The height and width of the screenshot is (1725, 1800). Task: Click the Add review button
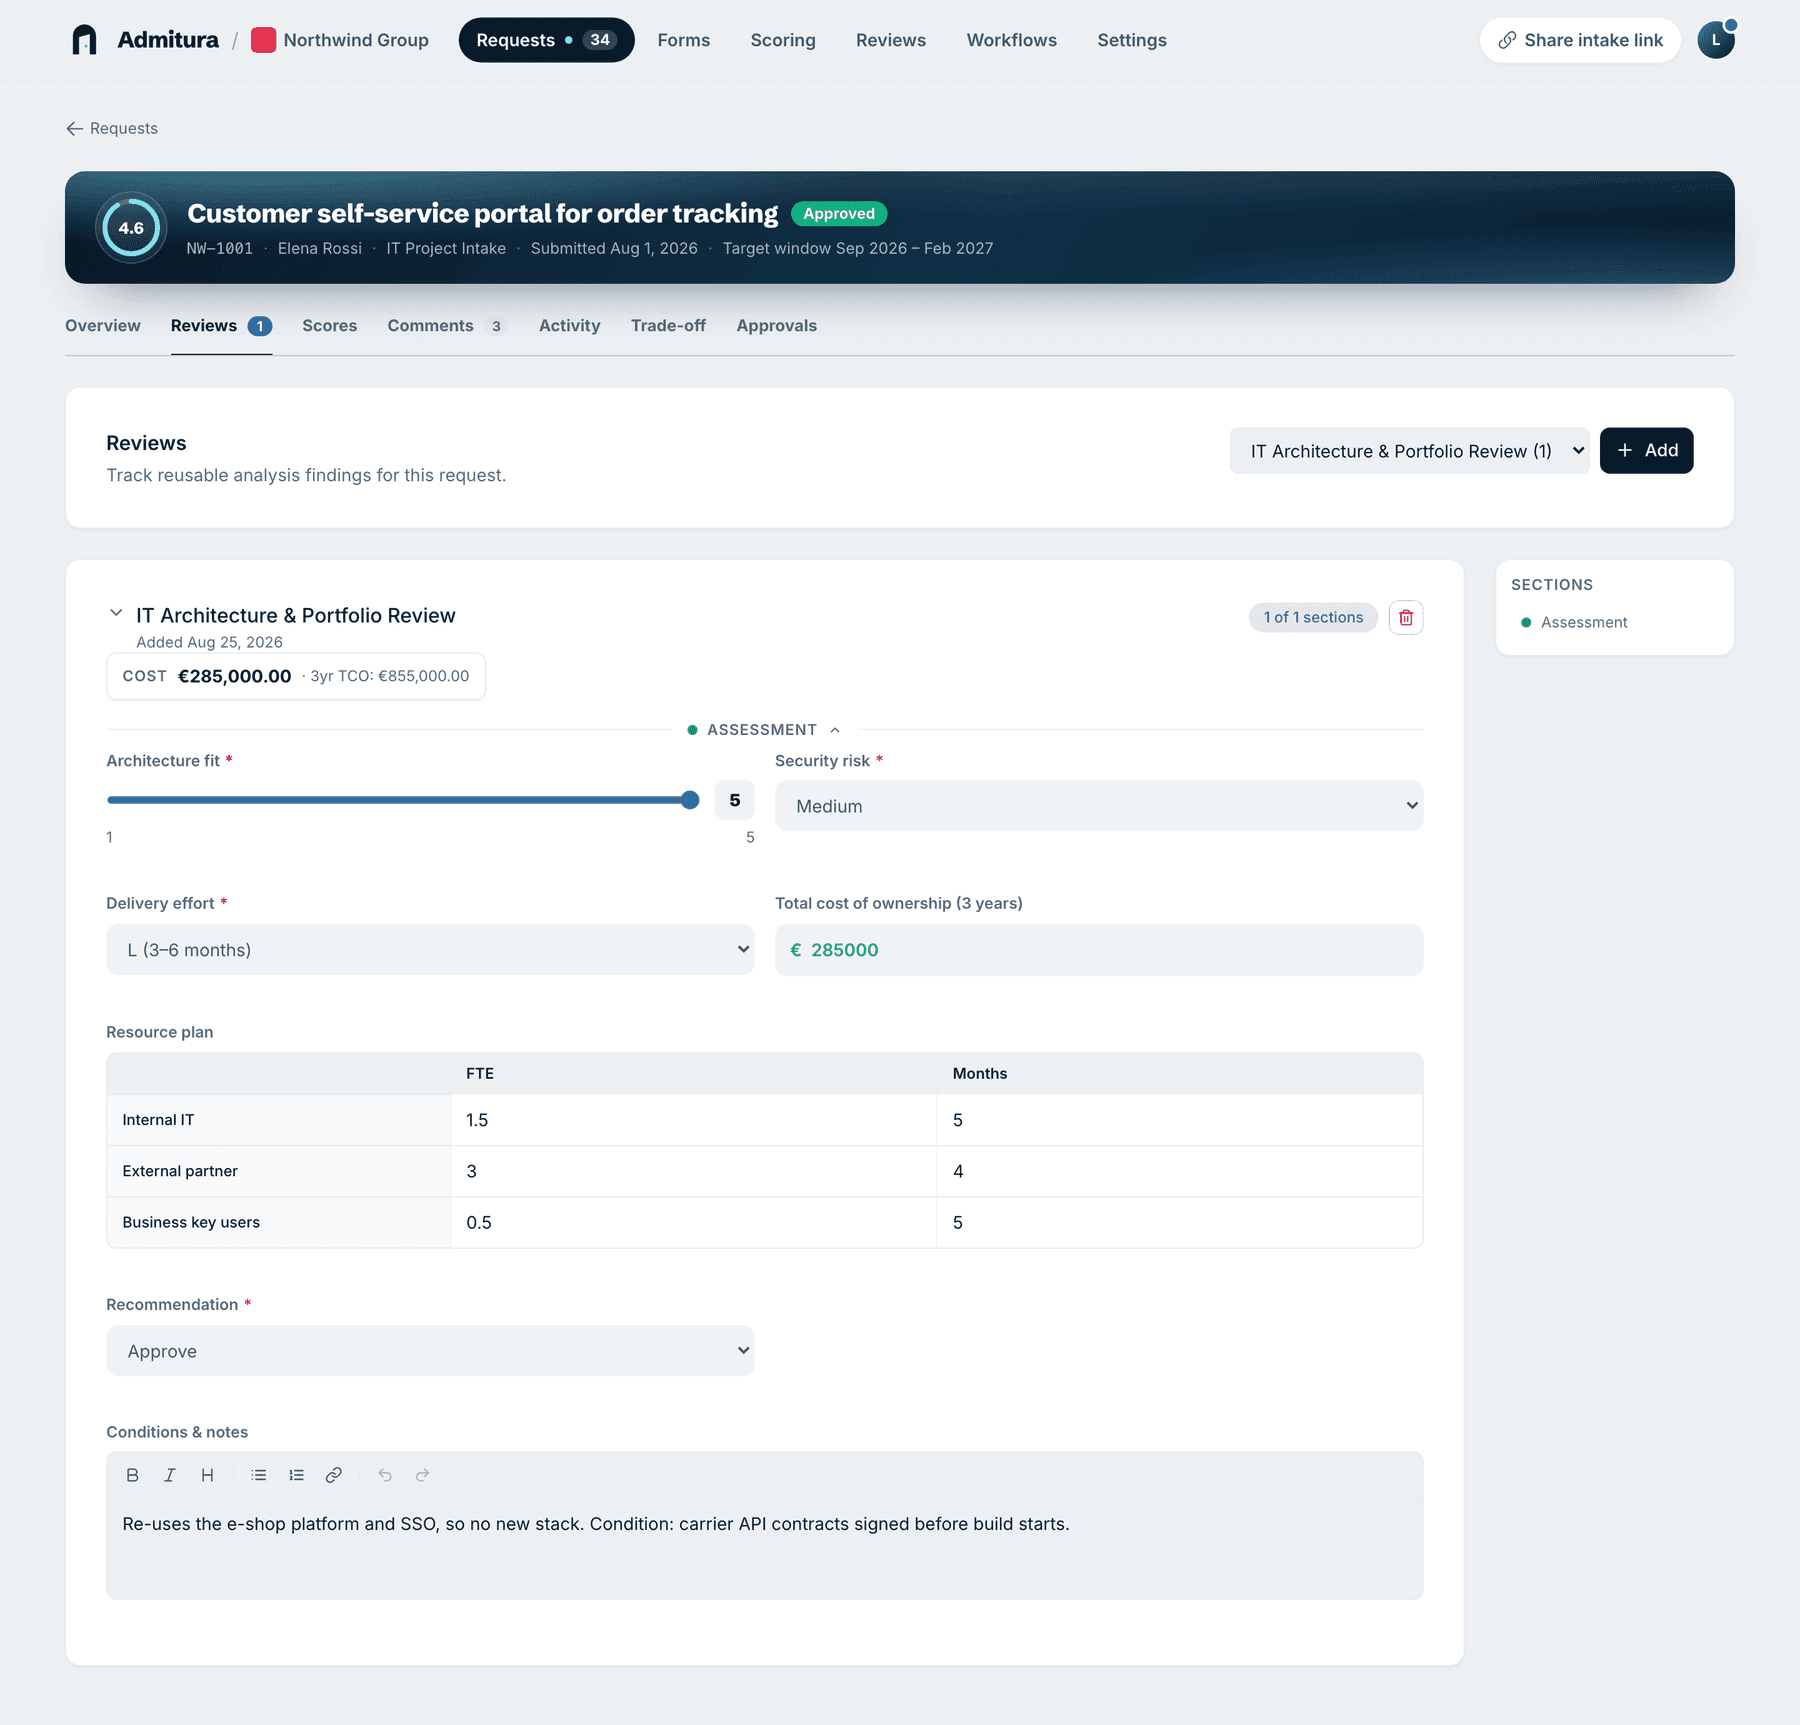1646,451
